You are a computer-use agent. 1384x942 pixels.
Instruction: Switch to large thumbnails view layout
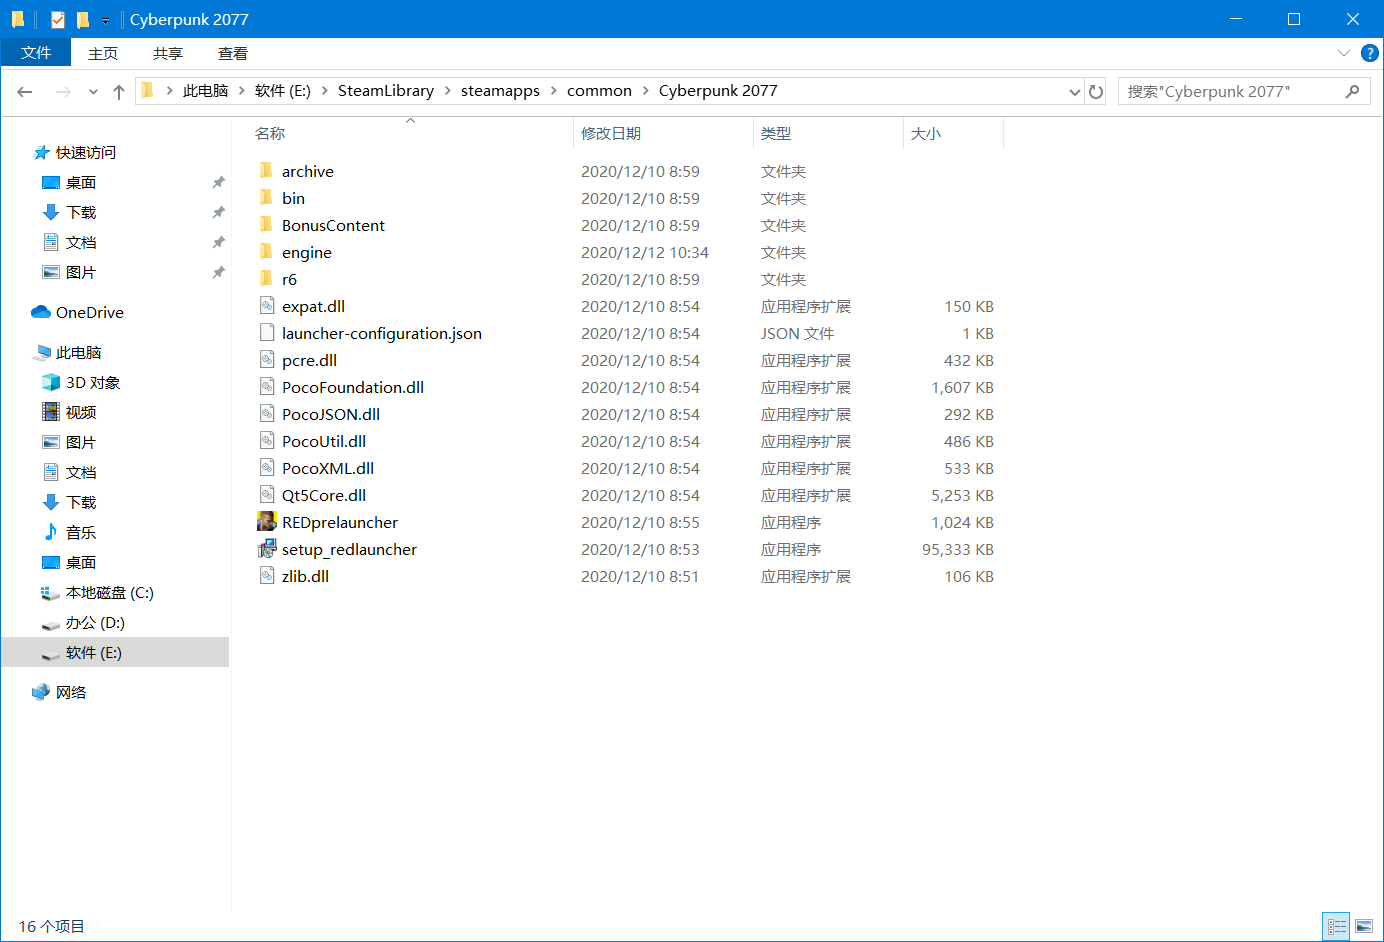point(1364,927)
